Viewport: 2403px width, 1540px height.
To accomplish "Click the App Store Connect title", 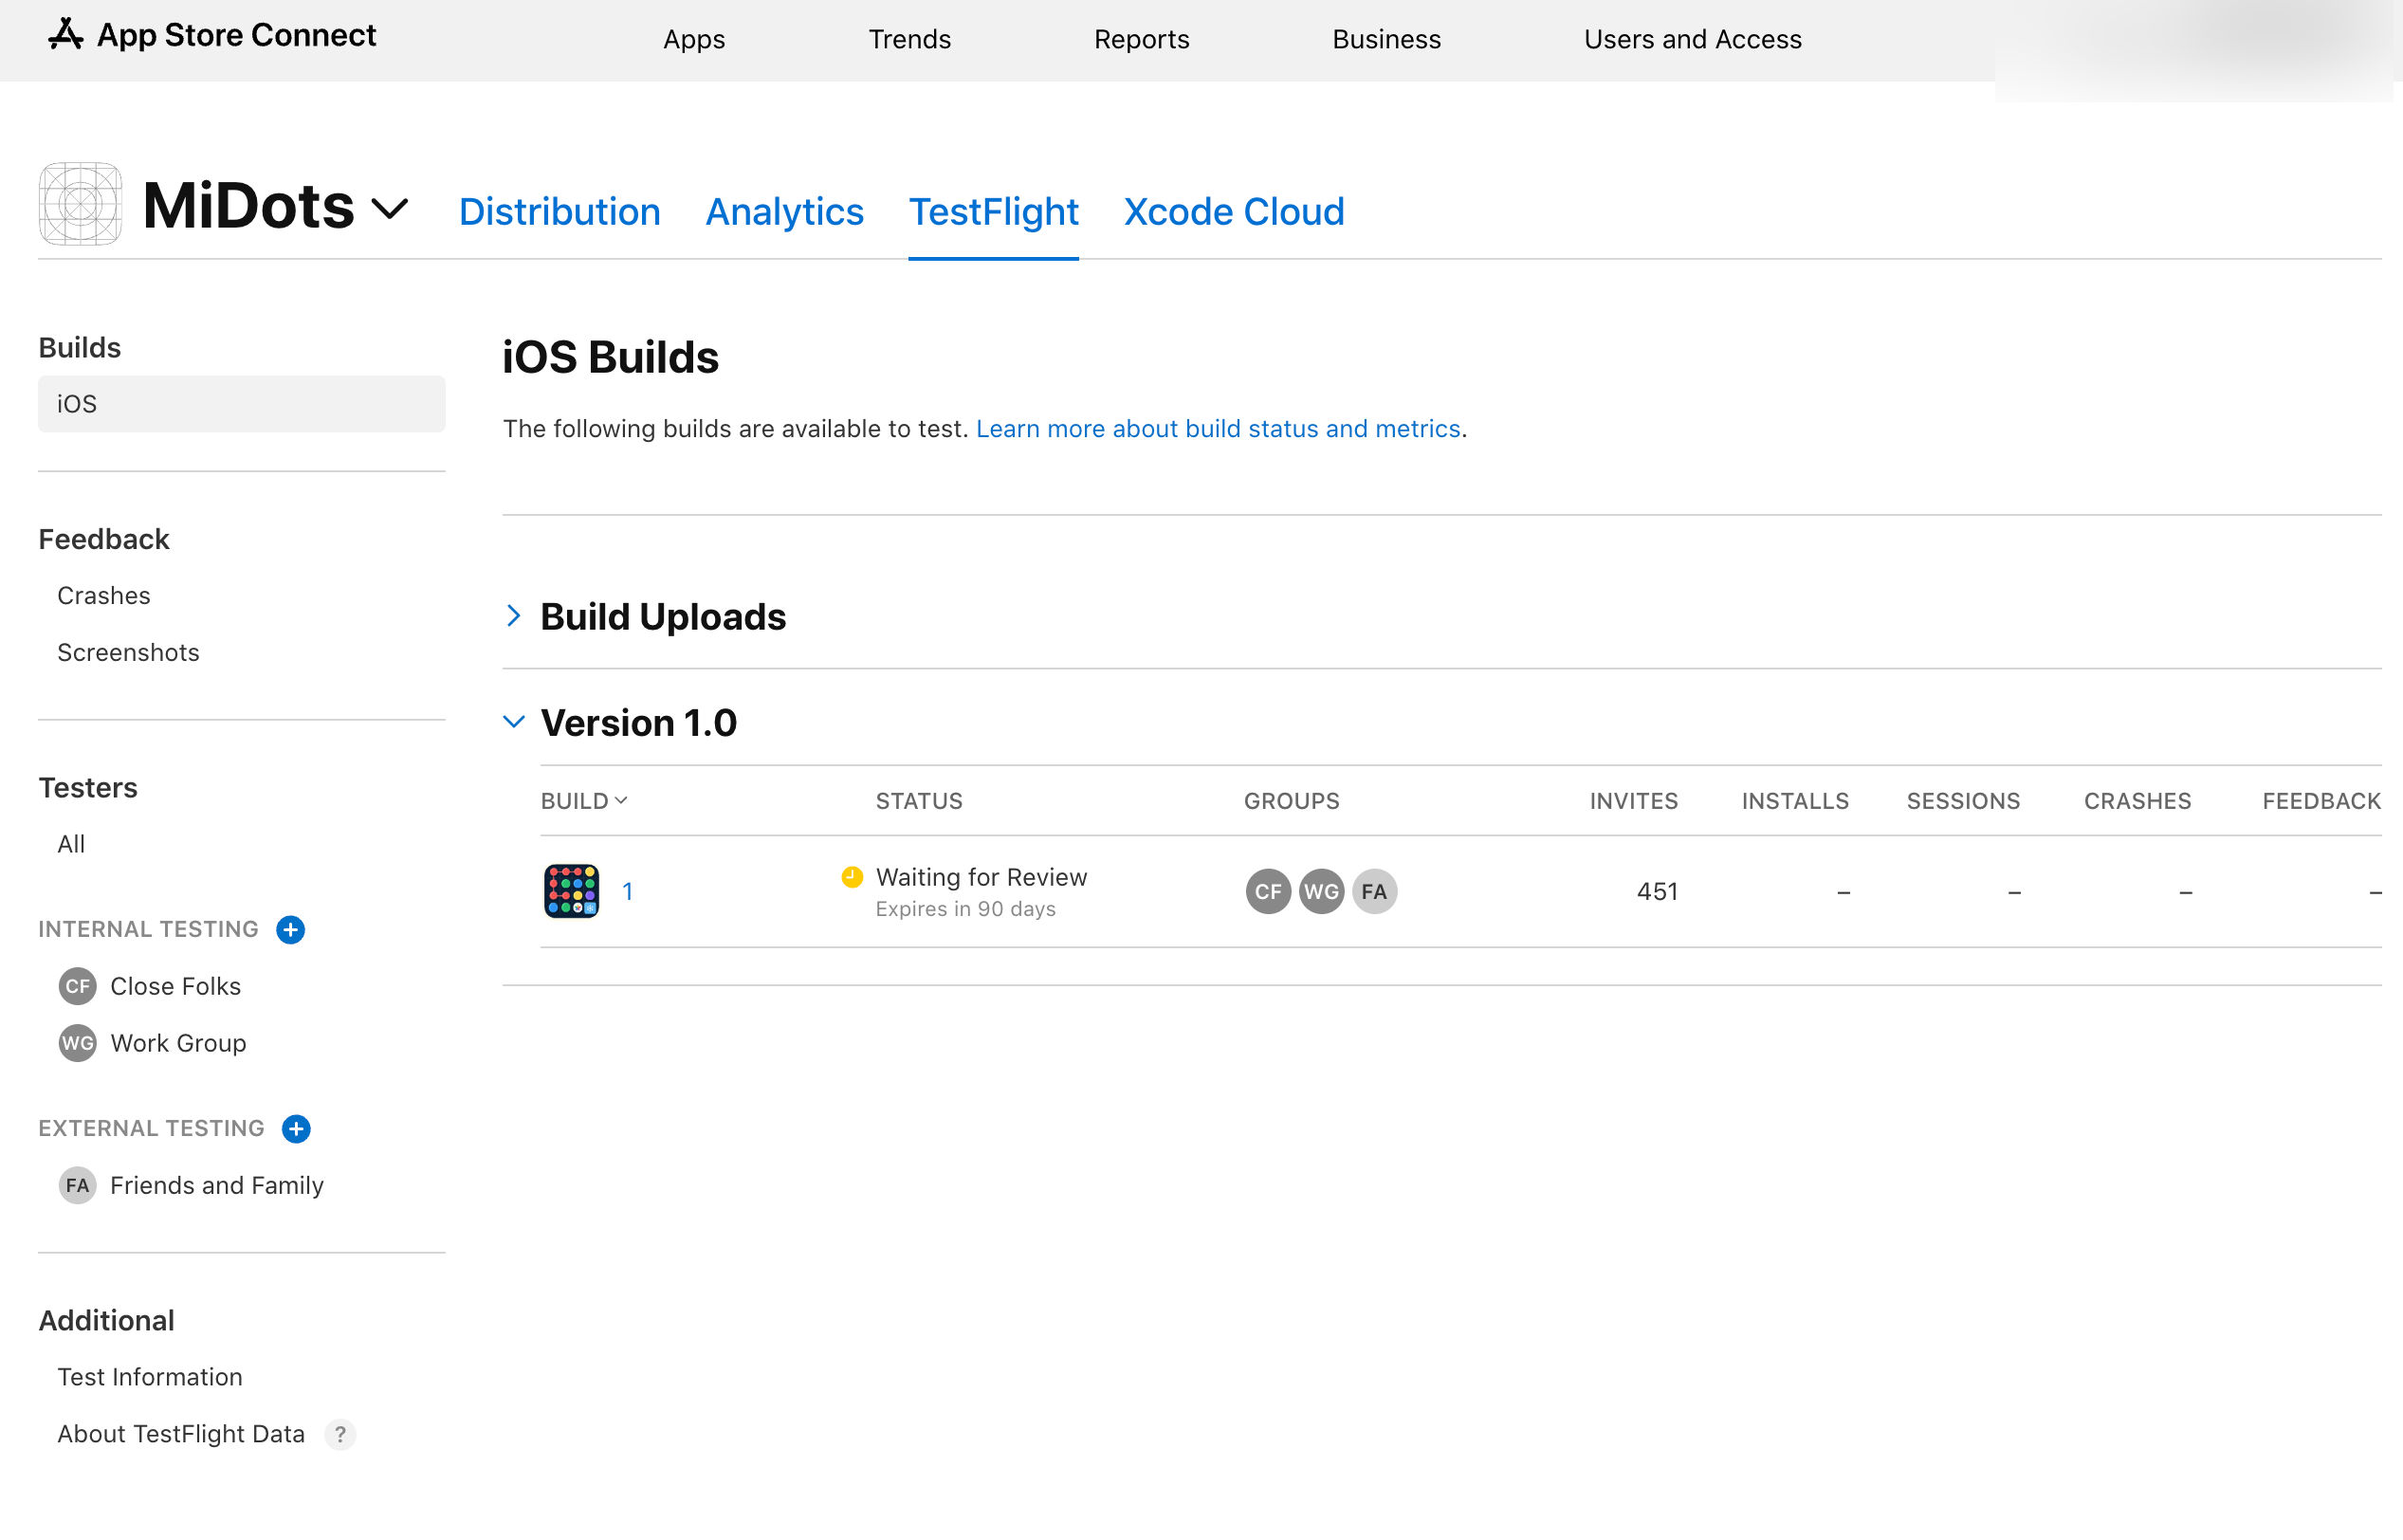I will (236, 35).
